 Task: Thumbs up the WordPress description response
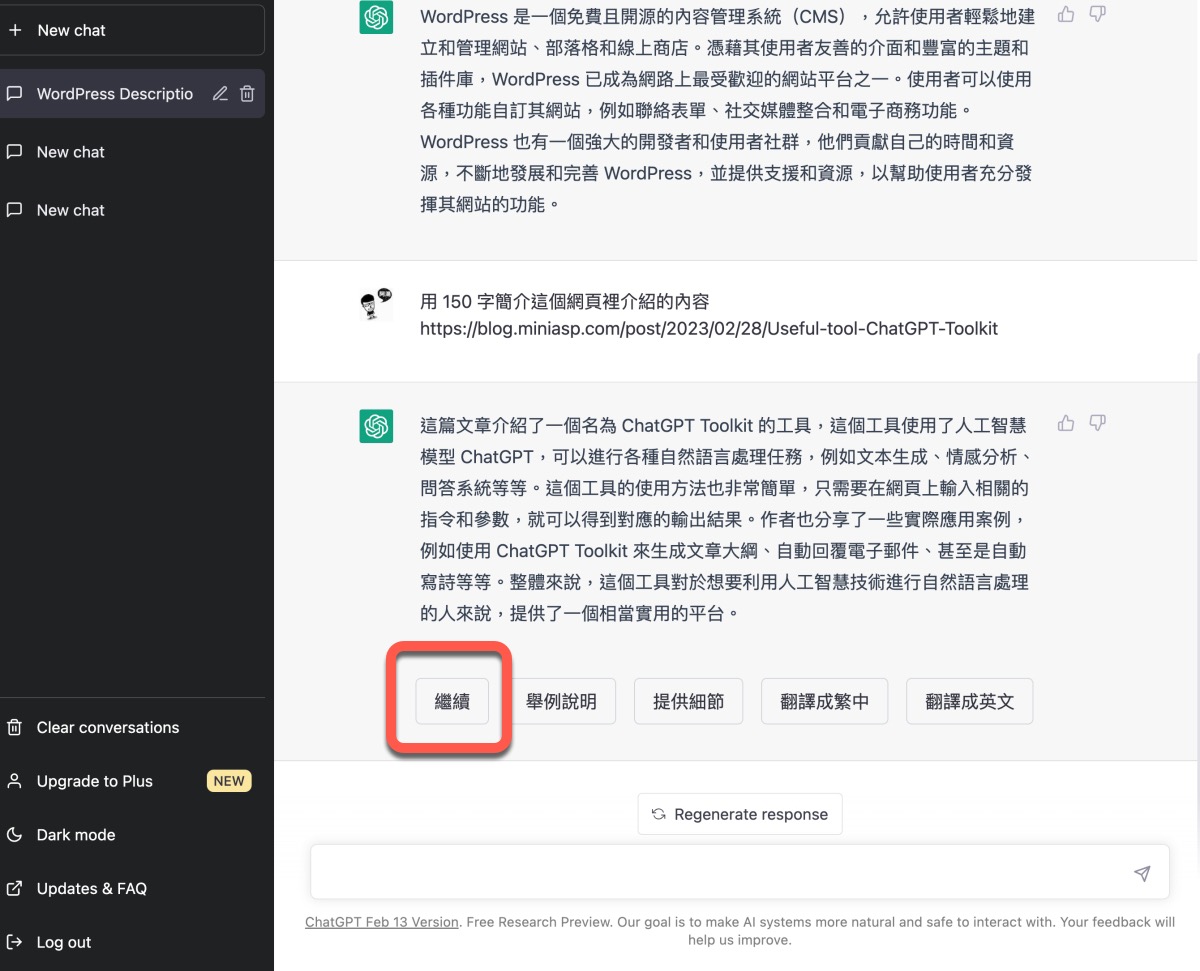[x=1066, y=14]
